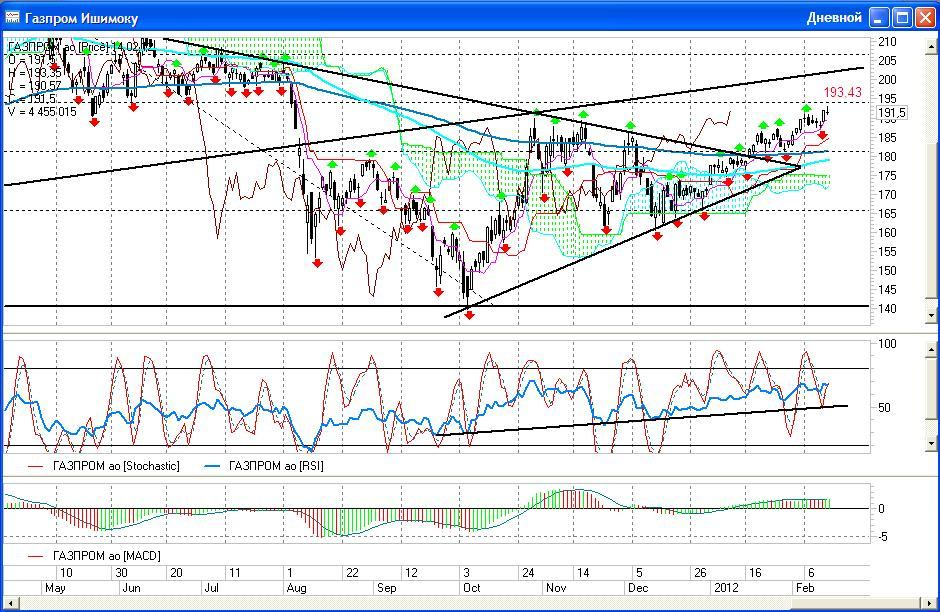This screenshot has width=940, height=612.
Task: Click the 180 price axis label
Action: coord(887,156)
